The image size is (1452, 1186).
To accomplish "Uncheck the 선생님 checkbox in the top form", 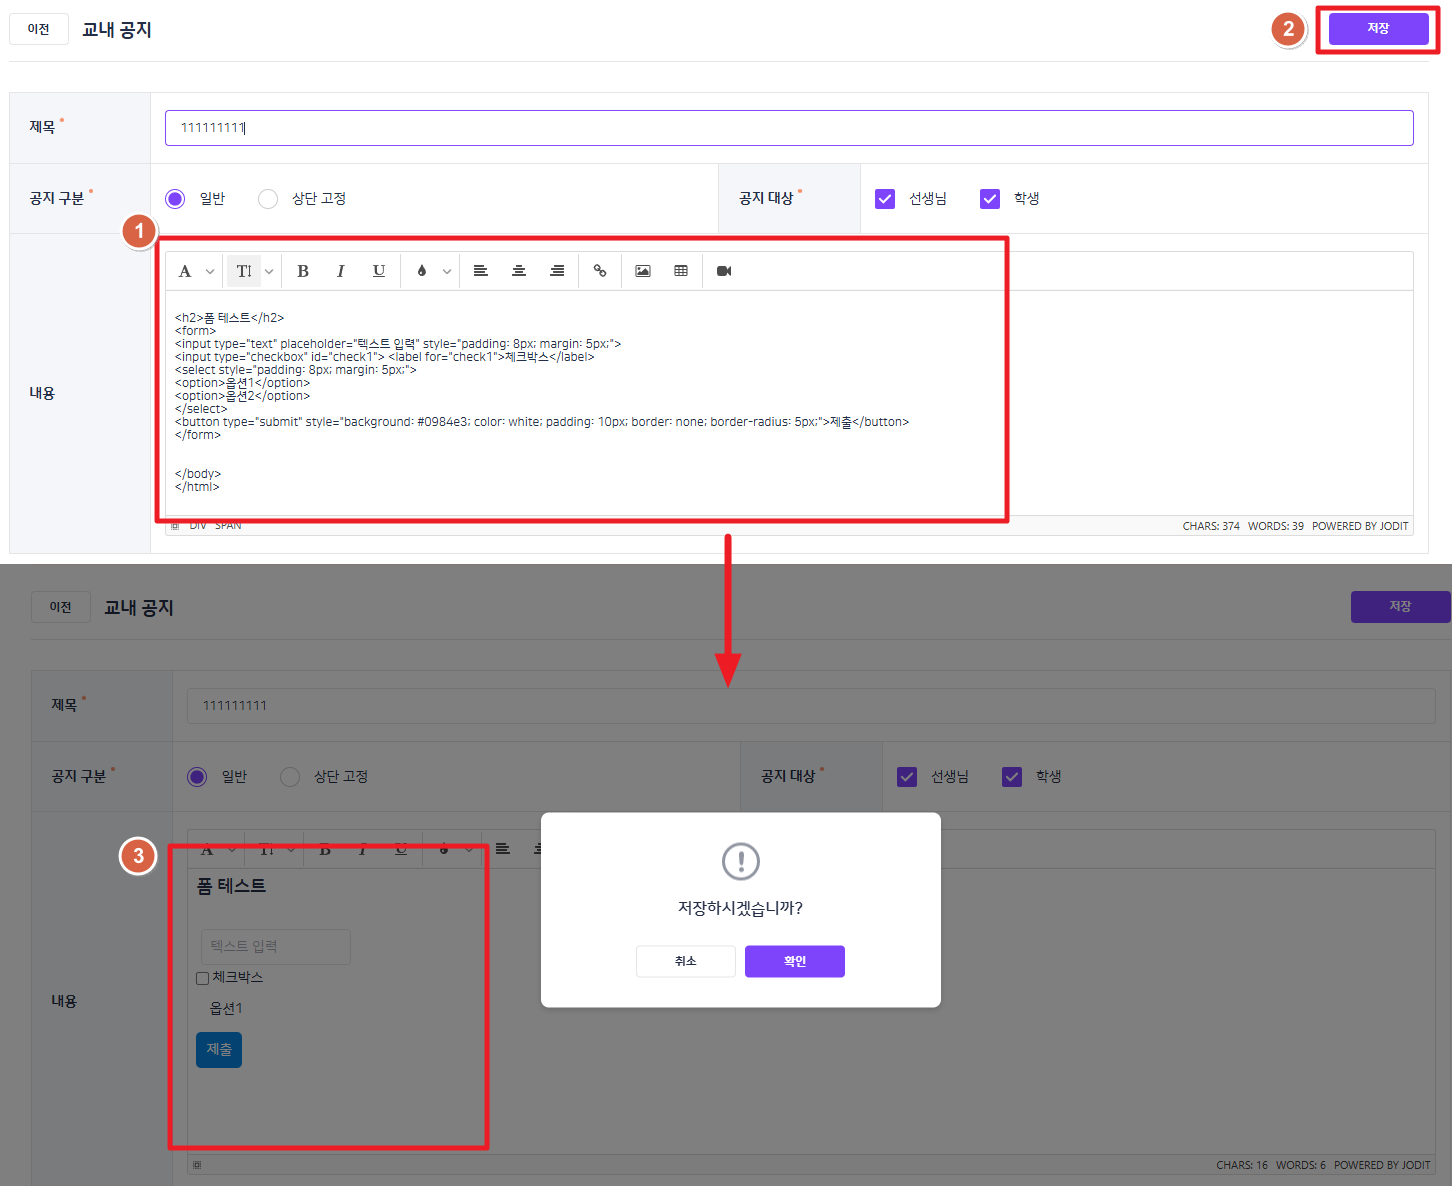I will pos(885,199).
